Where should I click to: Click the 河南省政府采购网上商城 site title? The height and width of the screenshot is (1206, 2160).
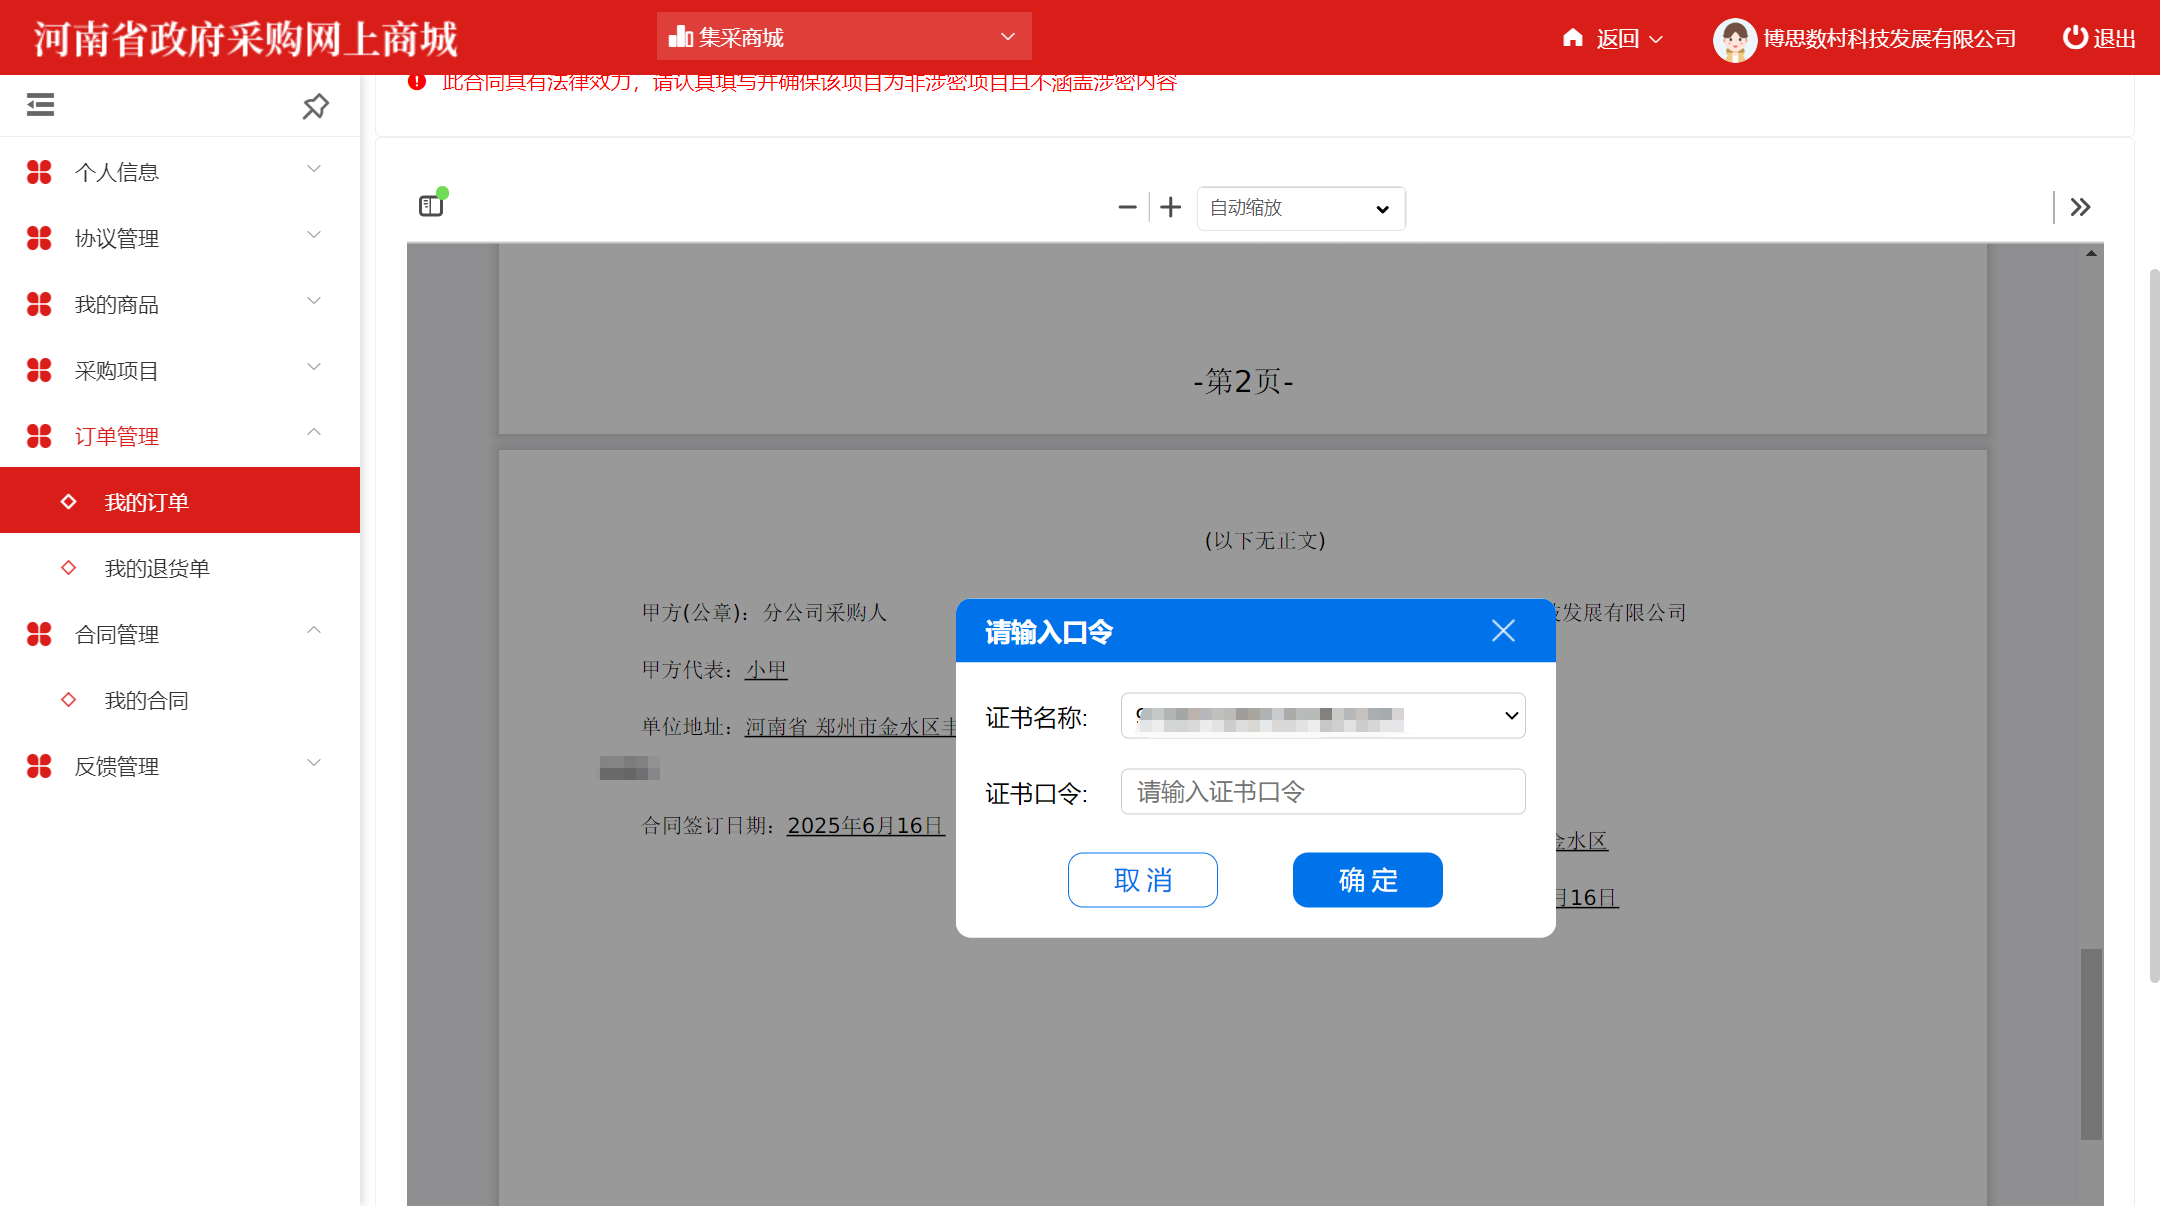[246, 38]
